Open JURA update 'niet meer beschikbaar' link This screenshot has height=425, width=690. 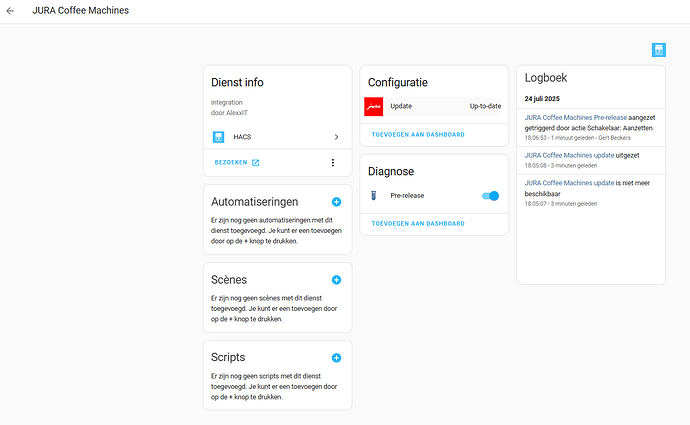click(x=570, y=183)
